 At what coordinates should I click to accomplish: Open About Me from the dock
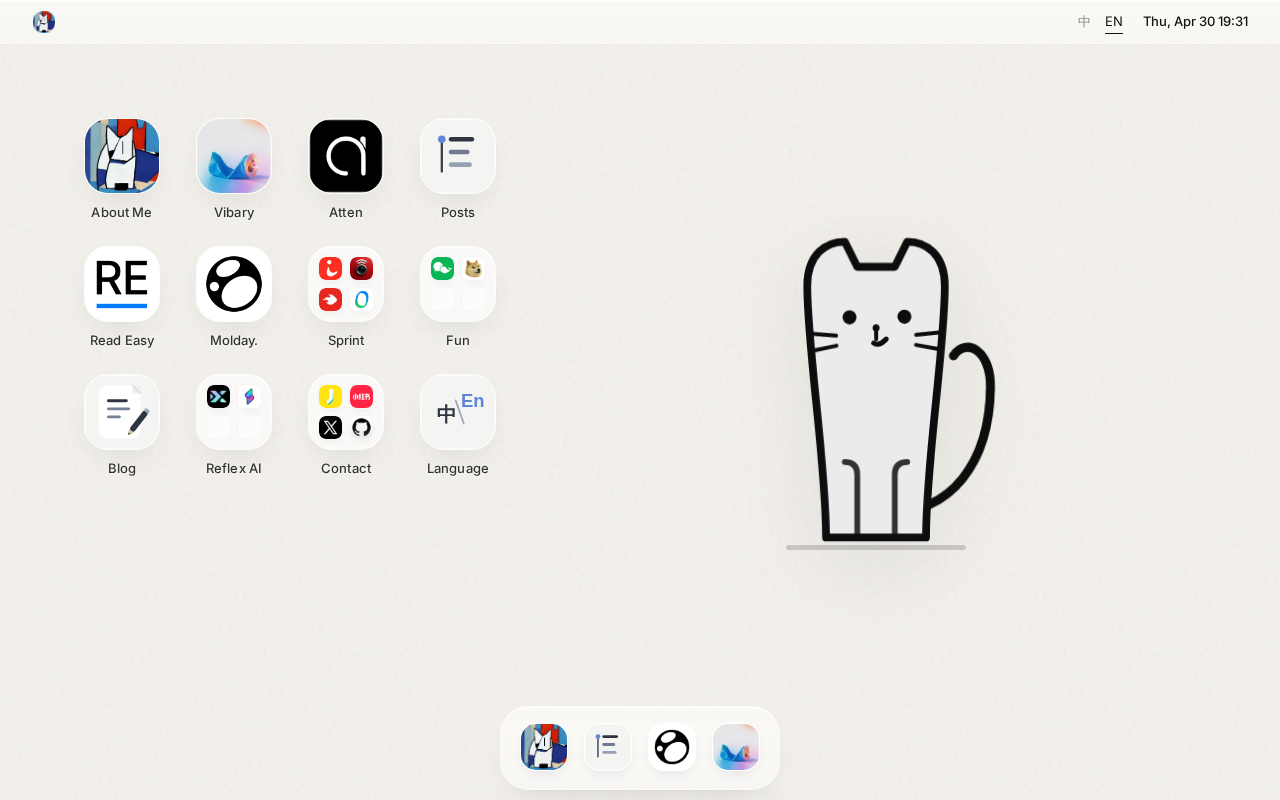click(544, 747)
